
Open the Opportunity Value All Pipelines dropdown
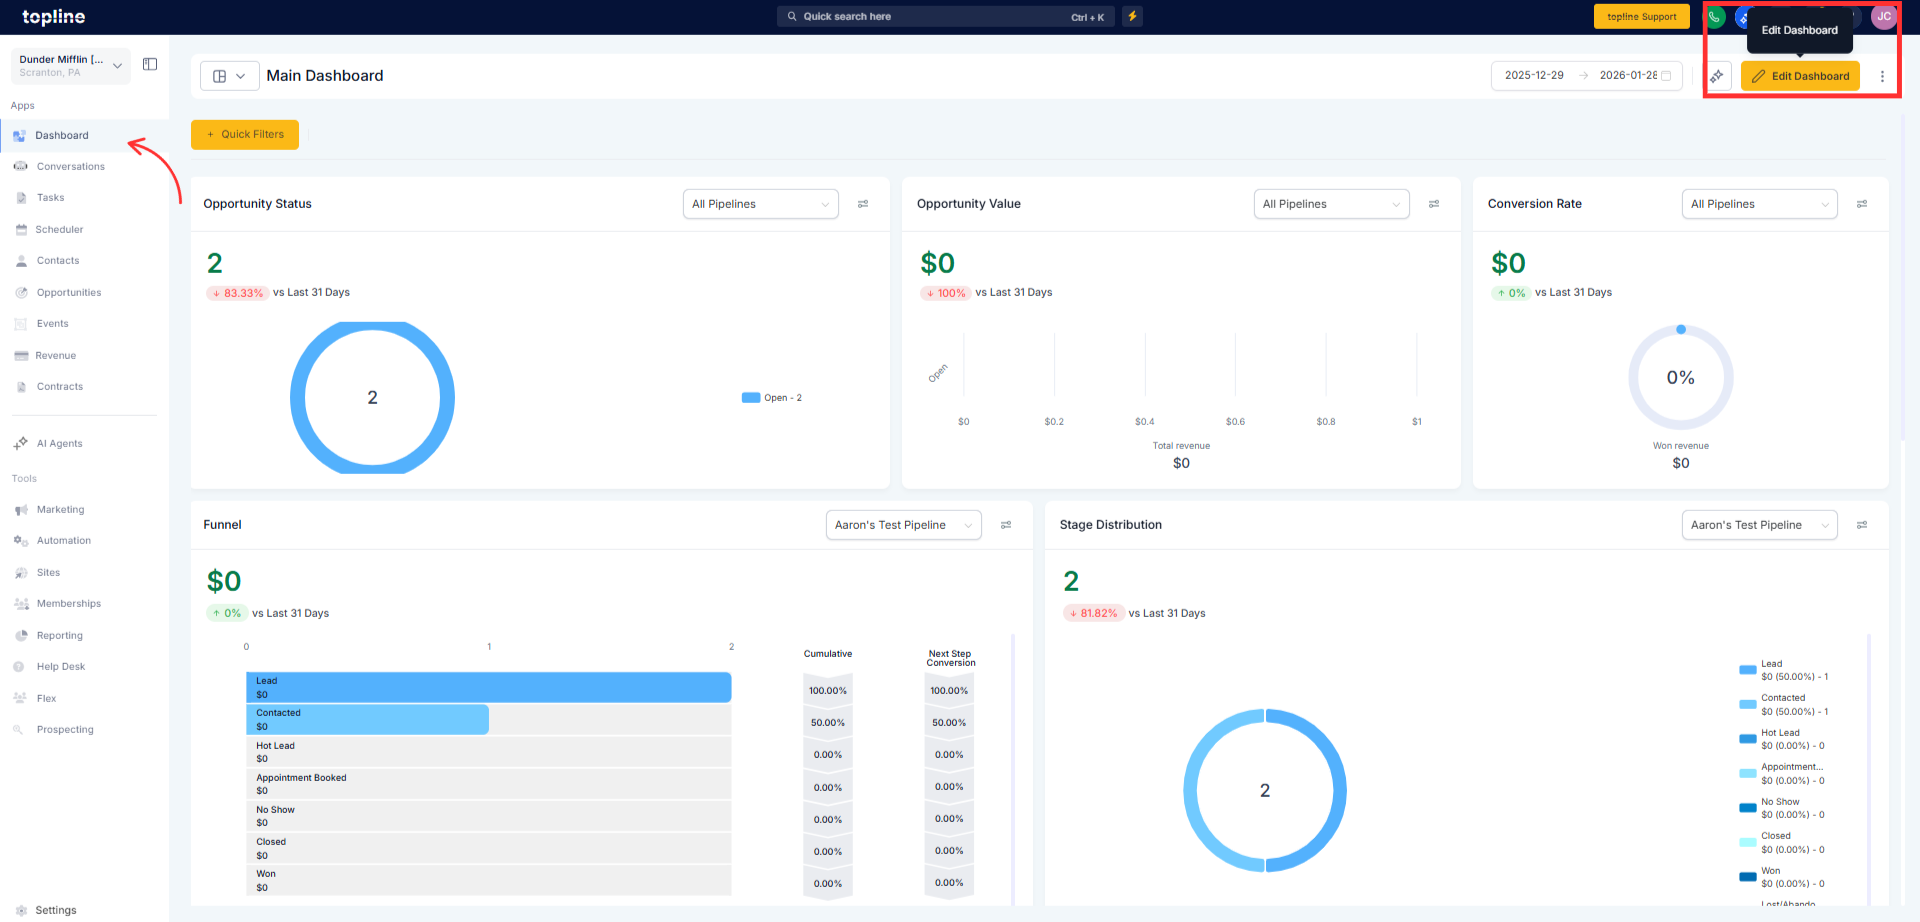tap(1331, 204)
